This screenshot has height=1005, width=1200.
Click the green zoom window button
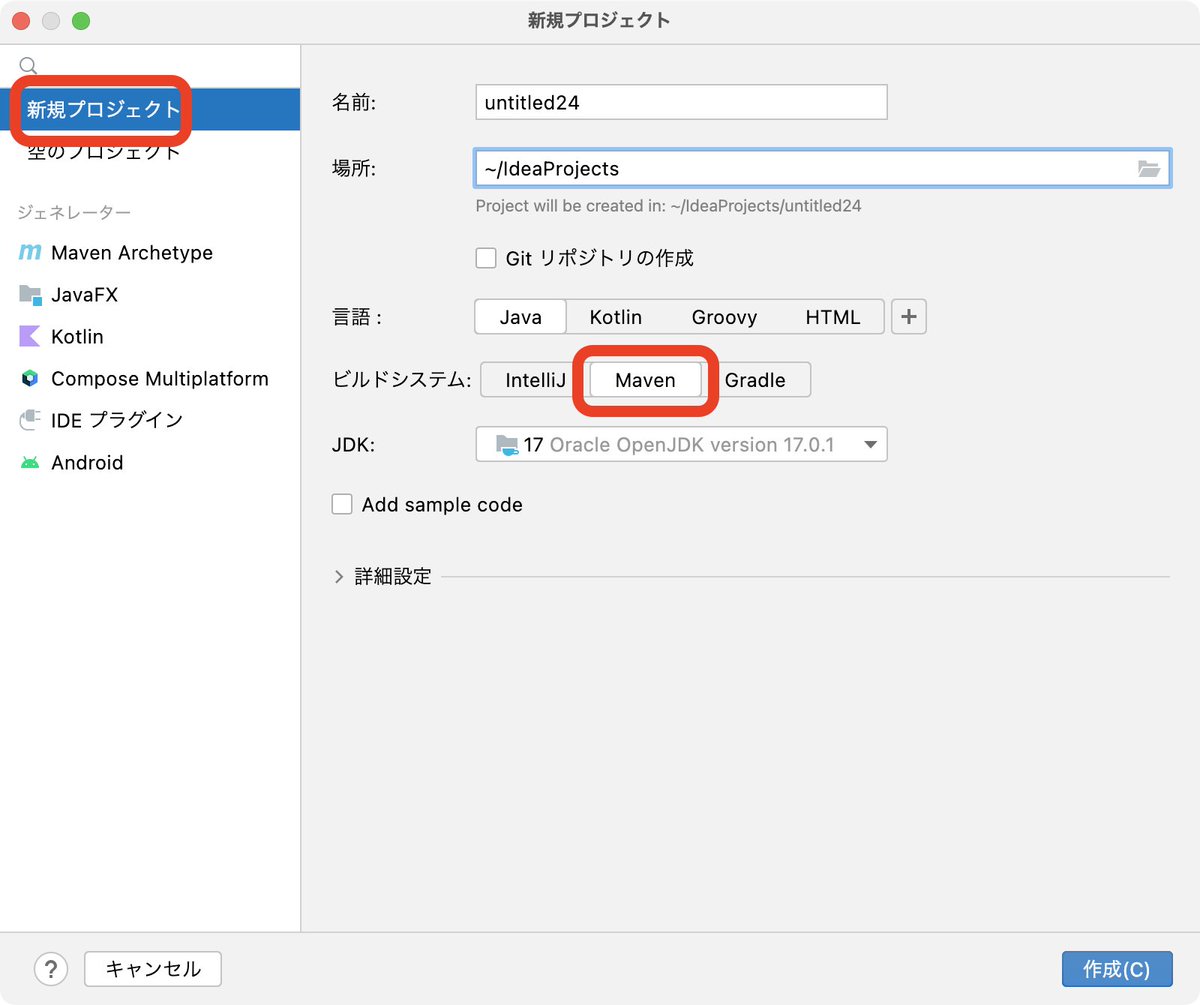(81, 21)
